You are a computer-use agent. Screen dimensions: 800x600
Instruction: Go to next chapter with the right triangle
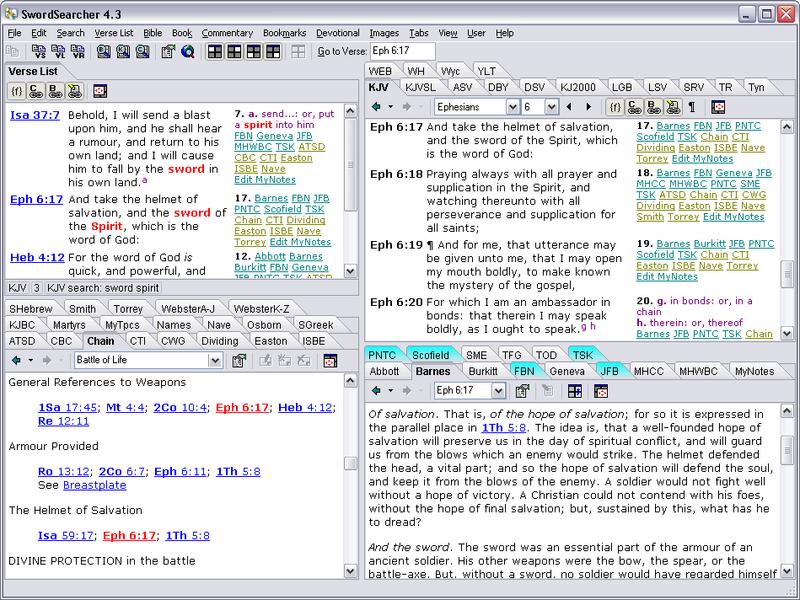(588, 107)
